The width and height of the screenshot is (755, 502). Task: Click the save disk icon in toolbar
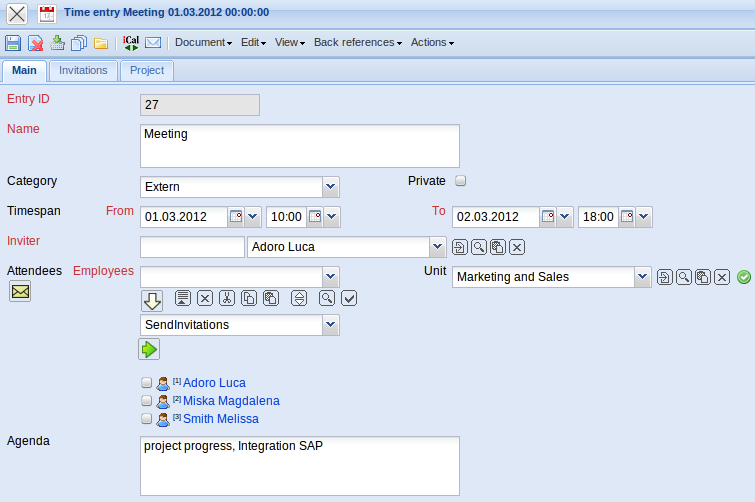[13, 43]
